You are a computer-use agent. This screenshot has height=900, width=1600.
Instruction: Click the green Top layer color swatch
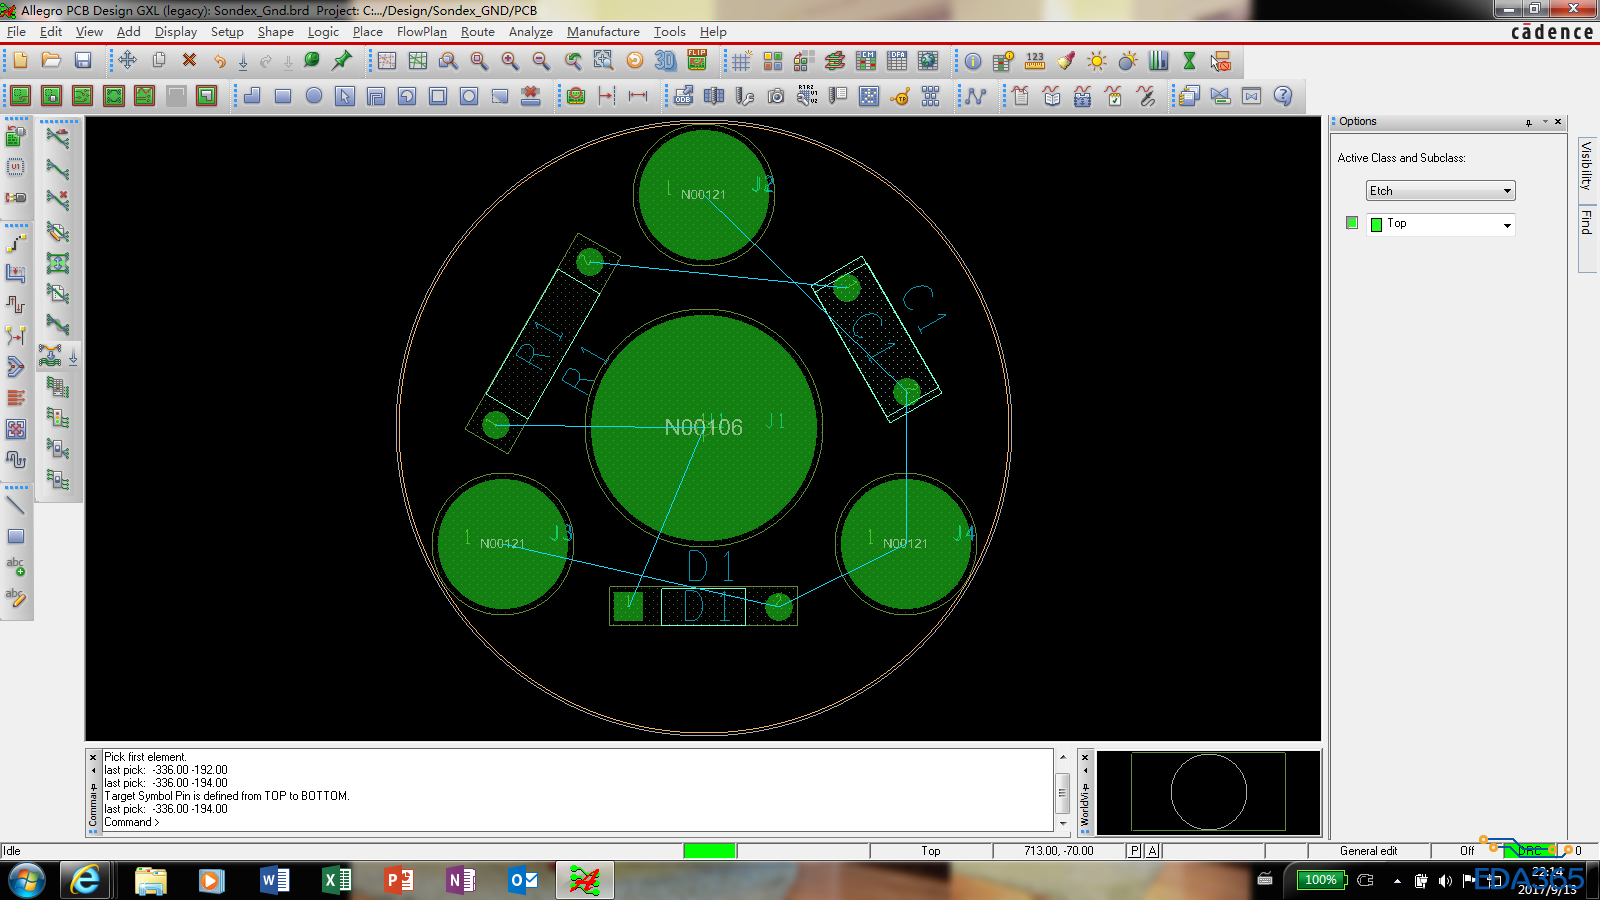point(1376,224)
